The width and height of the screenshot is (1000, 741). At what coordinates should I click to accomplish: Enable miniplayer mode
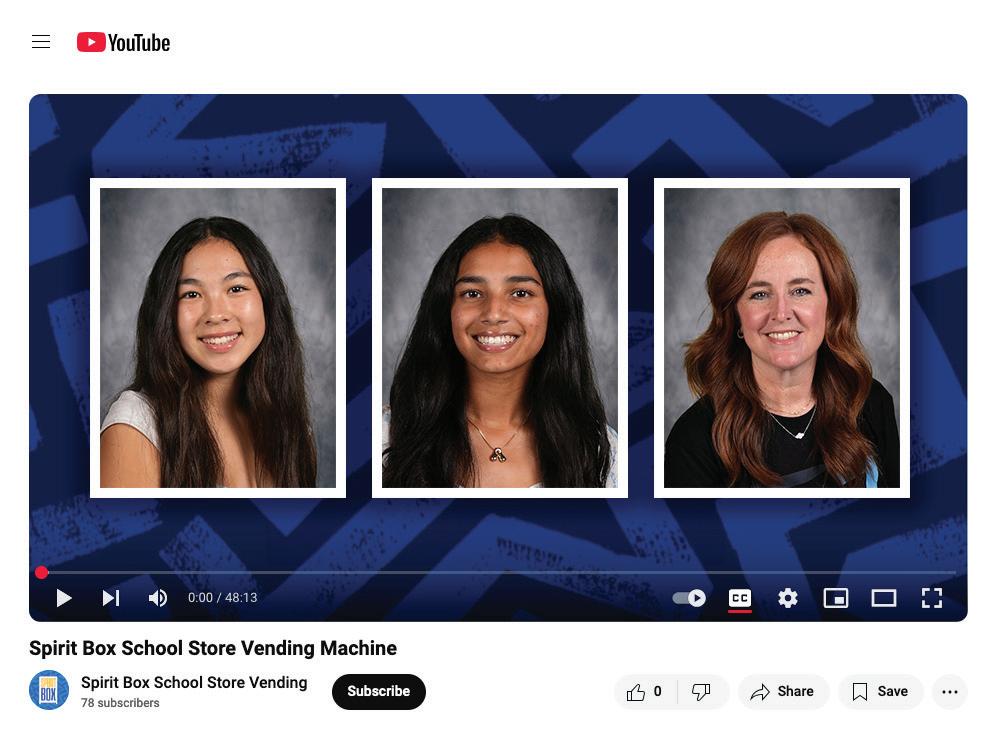coord(835,598)
